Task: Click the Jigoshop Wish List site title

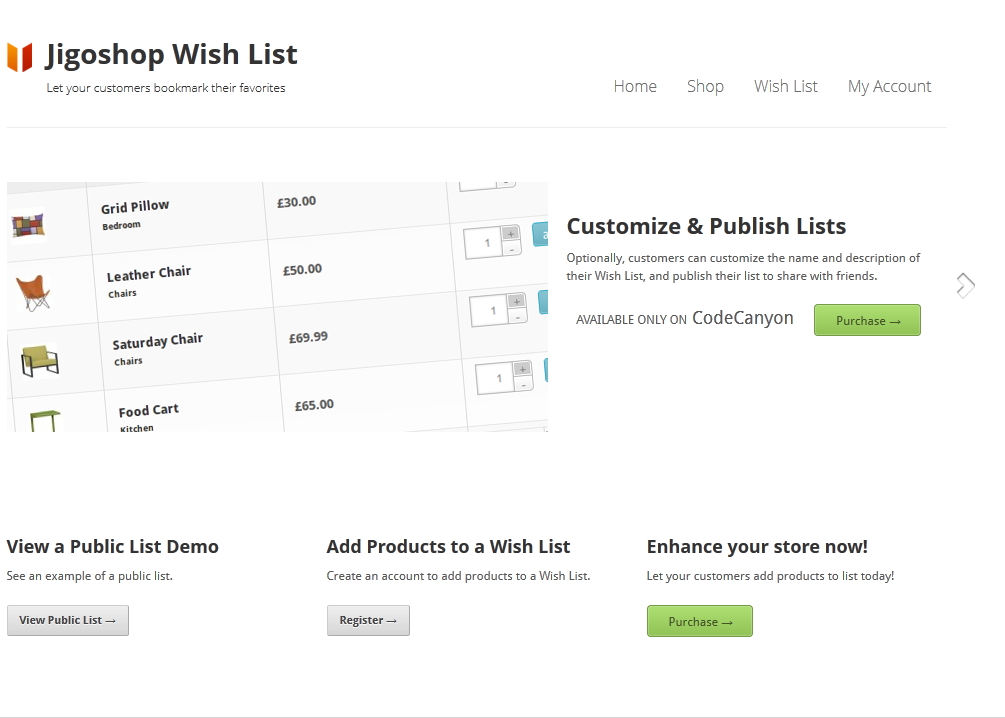Action: (x=172, y=54)
